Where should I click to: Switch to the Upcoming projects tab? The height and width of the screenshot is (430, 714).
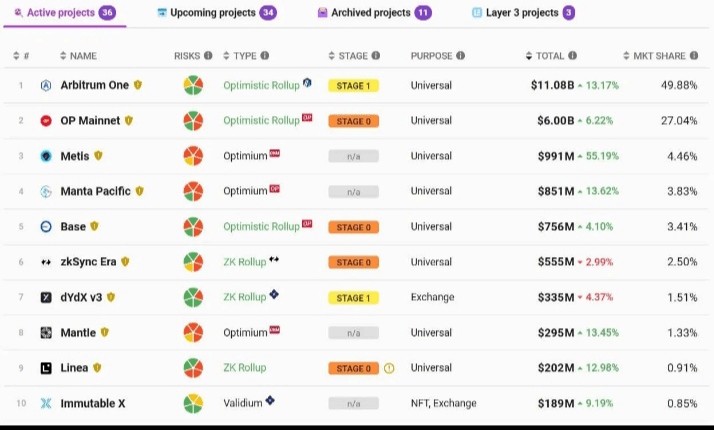click(x=217, y=13)
